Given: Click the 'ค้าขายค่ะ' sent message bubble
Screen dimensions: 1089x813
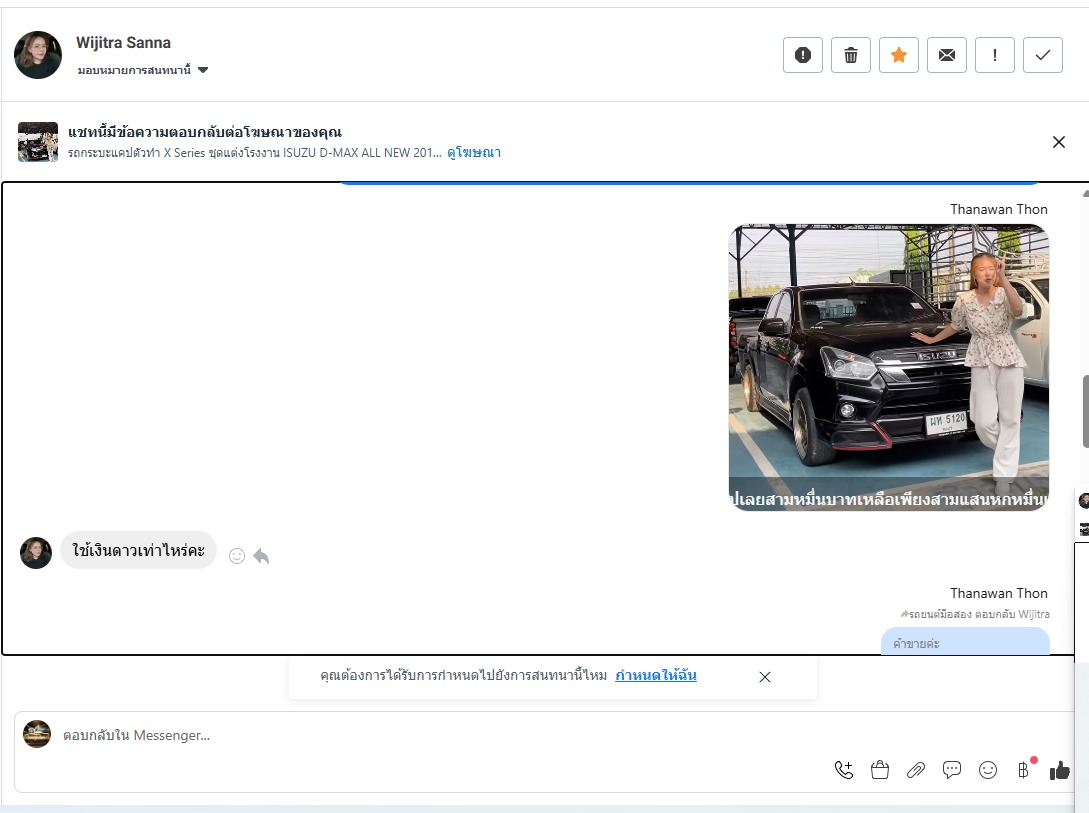Looking at the screenshot, I should (x=965, y=642).
